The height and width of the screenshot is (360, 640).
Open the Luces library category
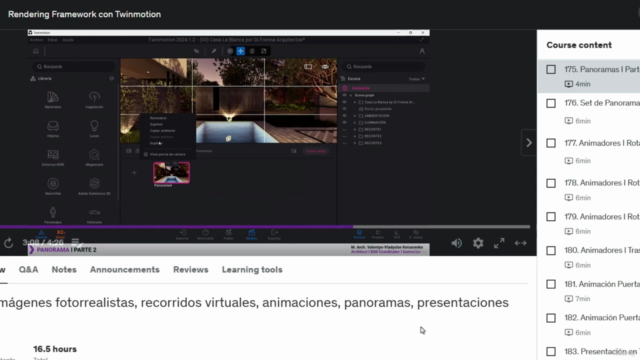(x=94, y=128)
